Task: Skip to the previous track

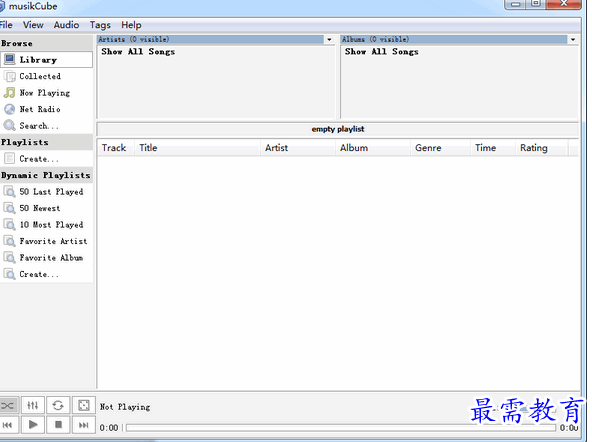Action: pyautogui.click(x=8, y=425)
